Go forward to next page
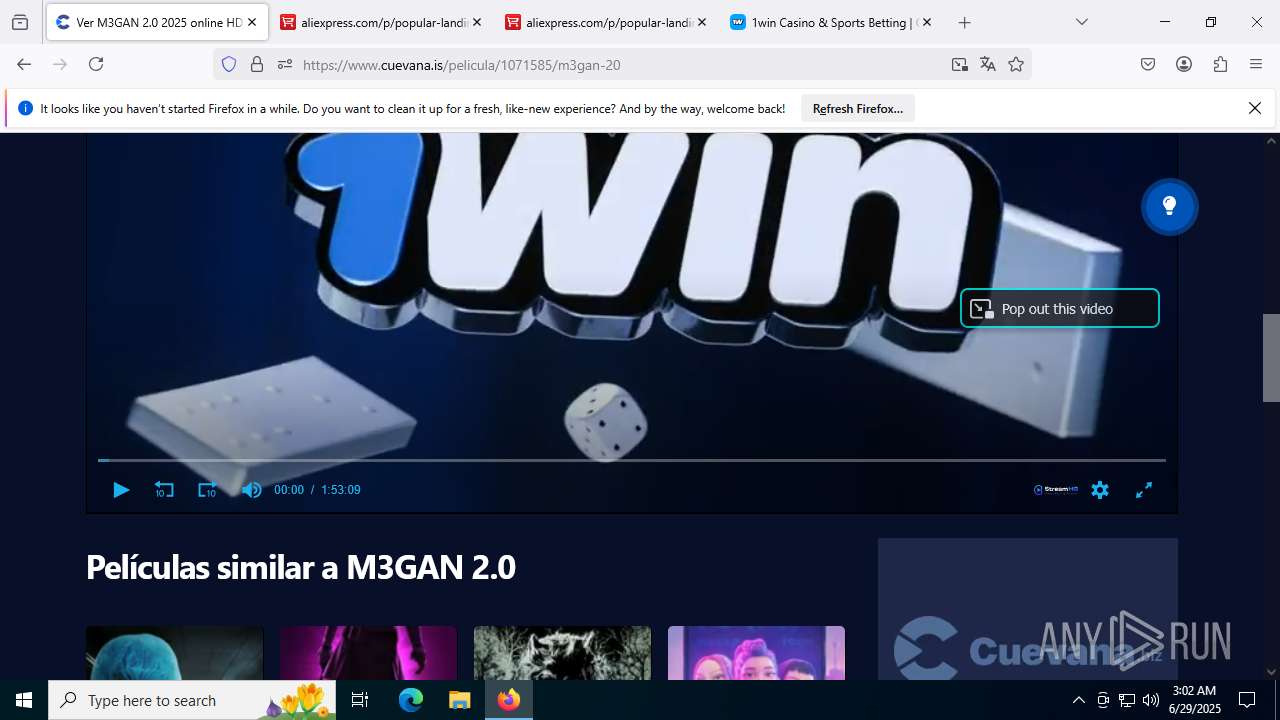This screenshot has height=720, width=1280. [60, 64]
